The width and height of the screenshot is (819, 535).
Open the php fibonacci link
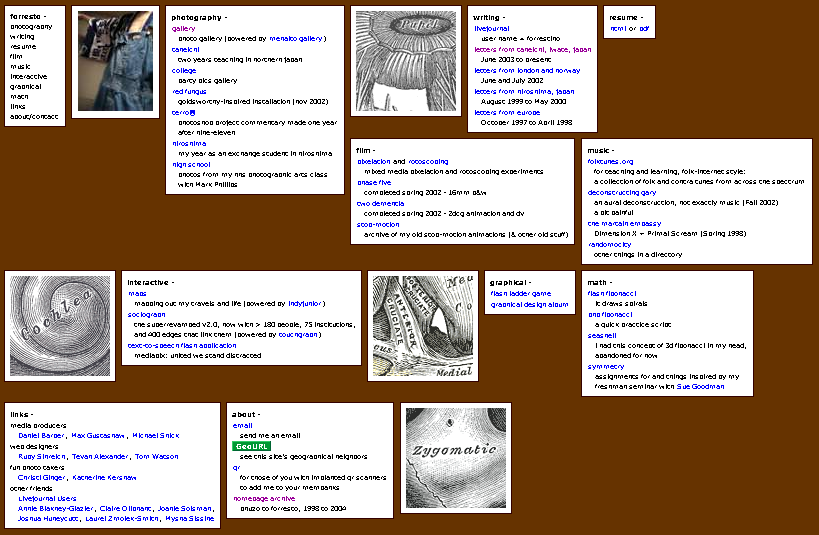tap(610, 315)
